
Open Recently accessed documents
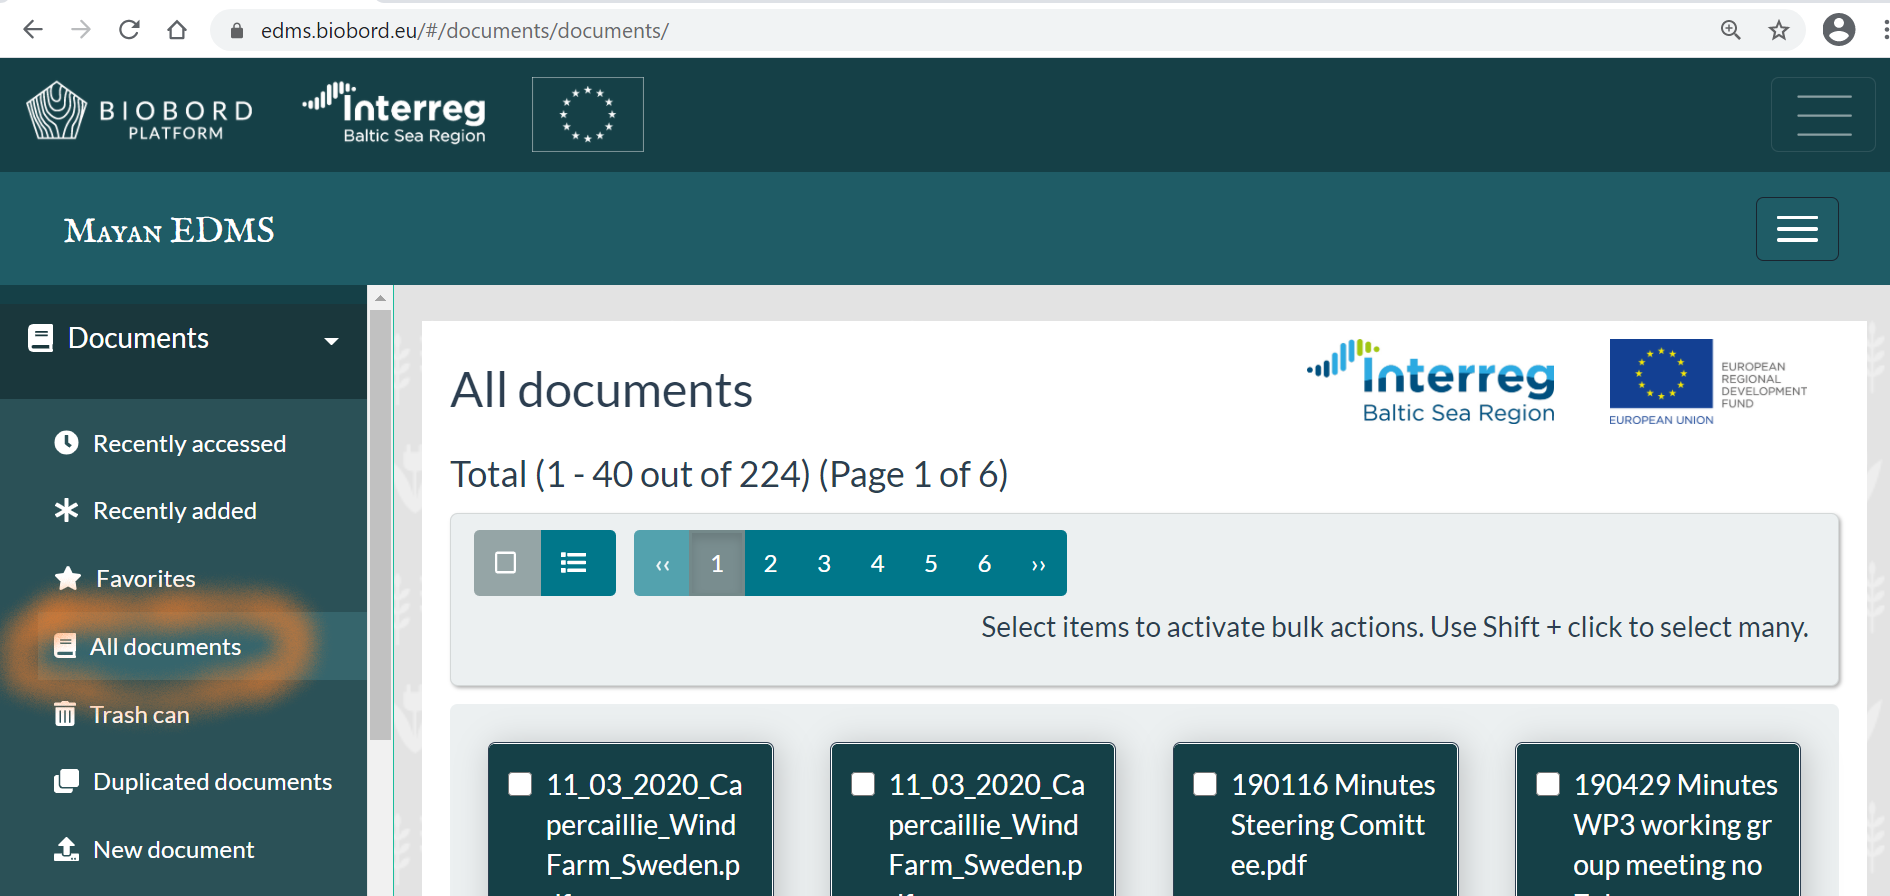189,443
